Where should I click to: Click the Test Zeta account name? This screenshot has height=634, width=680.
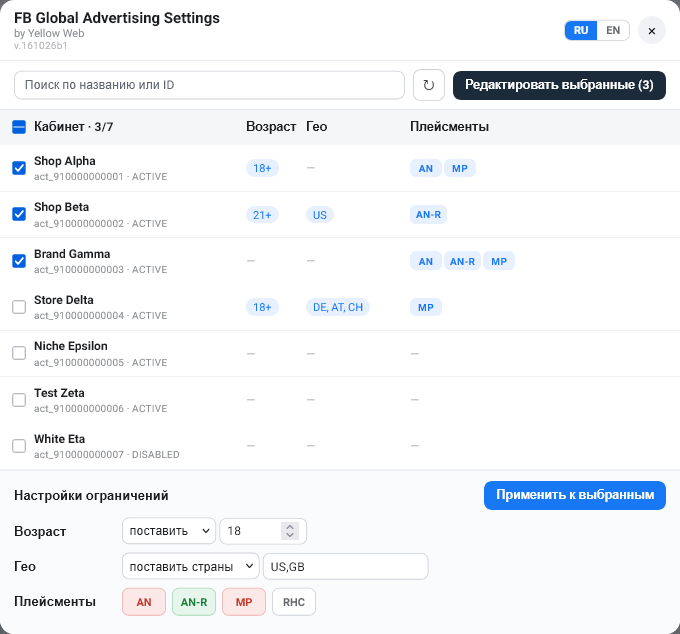59,392
